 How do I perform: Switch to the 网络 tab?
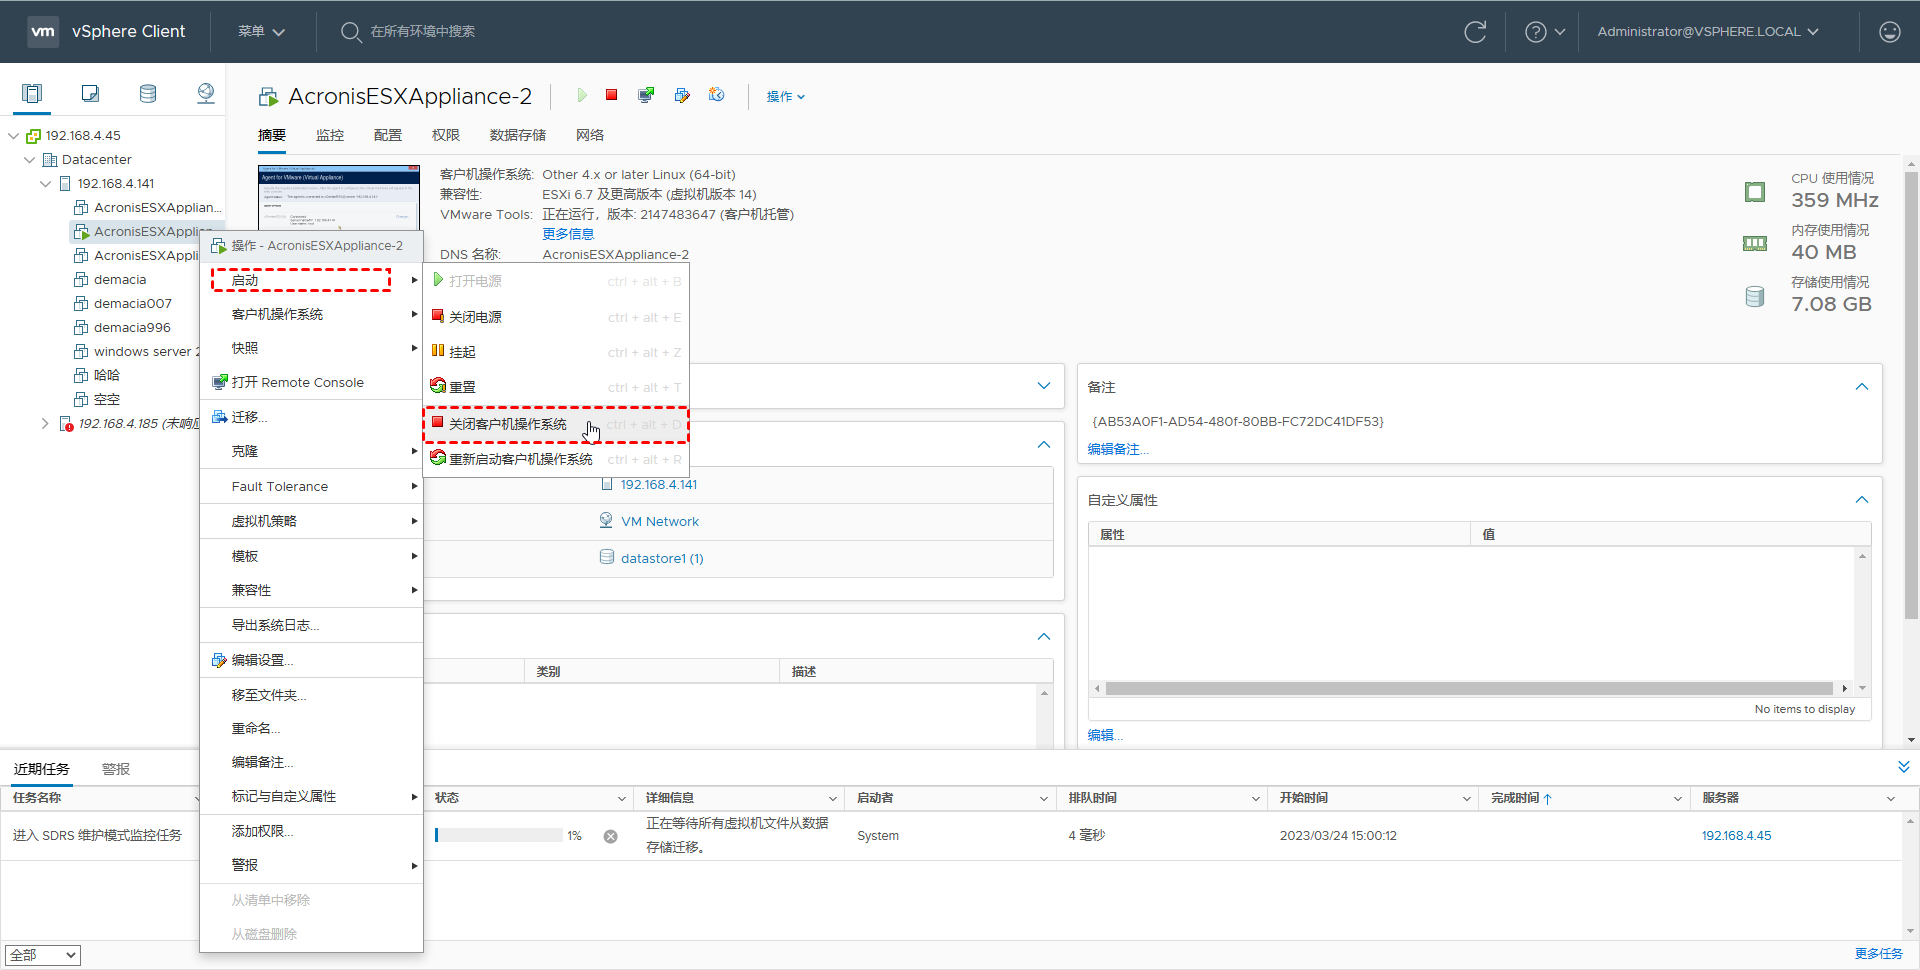tap(590, 135)
